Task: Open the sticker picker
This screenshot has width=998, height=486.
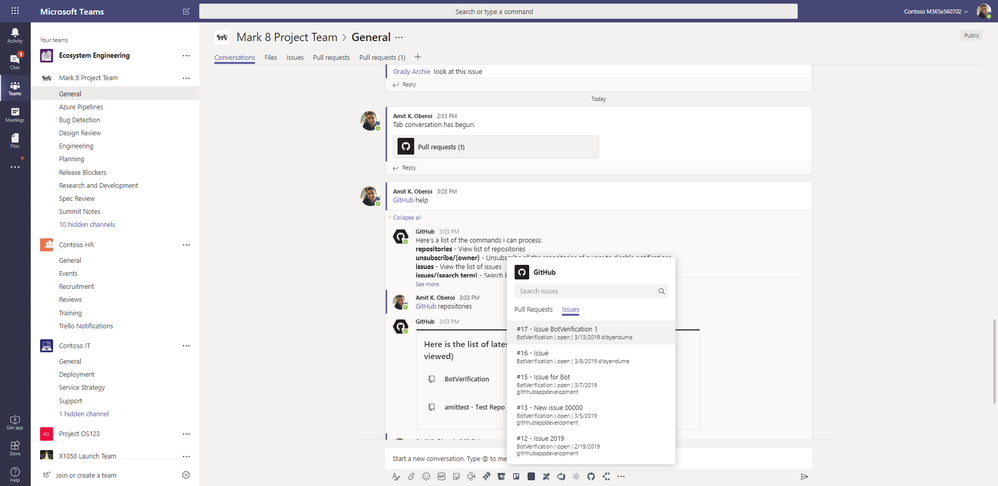Action: pyautogui.click(x=456, y=476)
